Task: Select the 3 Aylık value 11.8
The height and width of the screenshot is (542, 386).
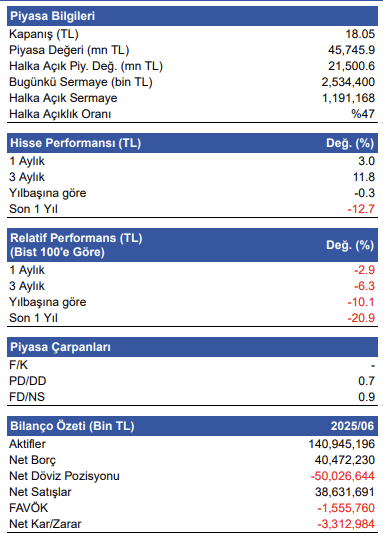Action: 364,177
